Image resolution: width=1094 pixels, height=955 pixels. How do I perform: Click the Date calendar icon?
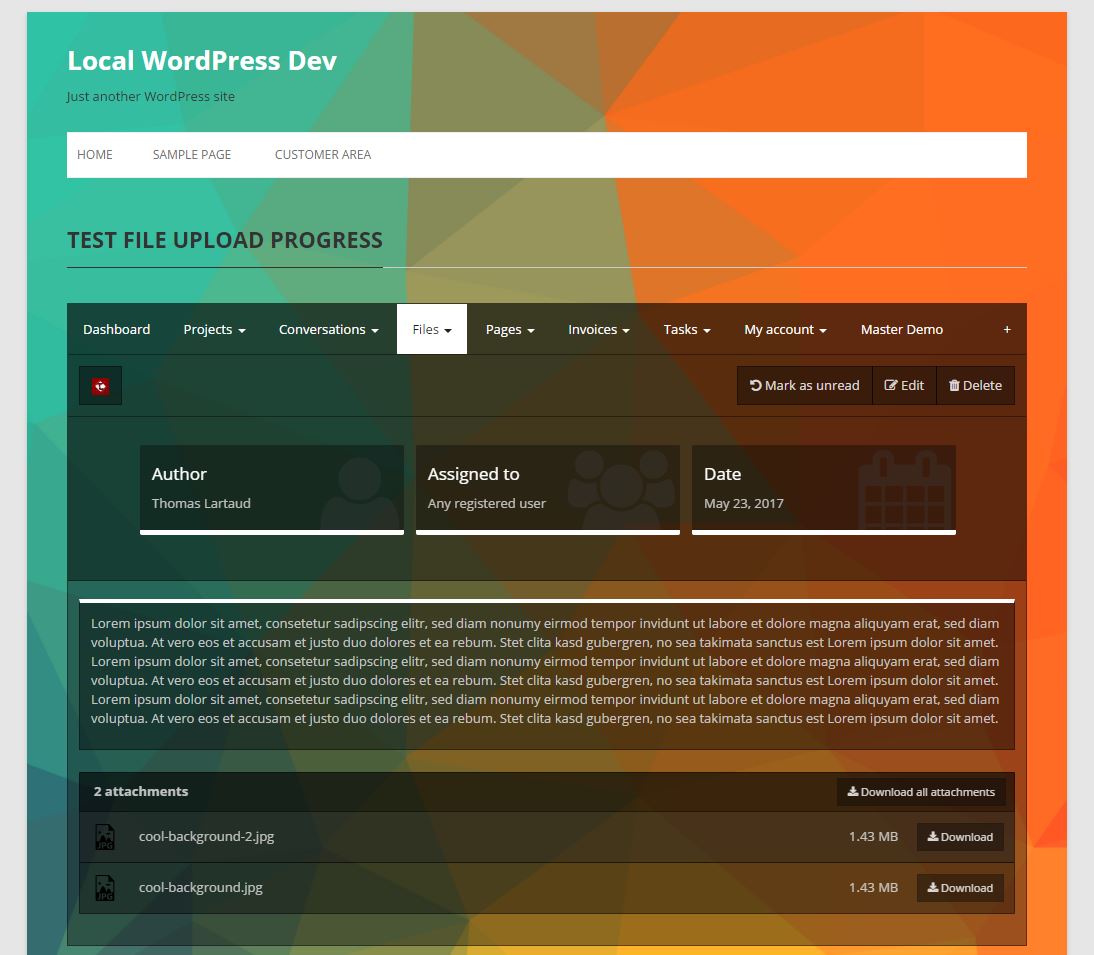pyautogui.click(x=904, y=490)
